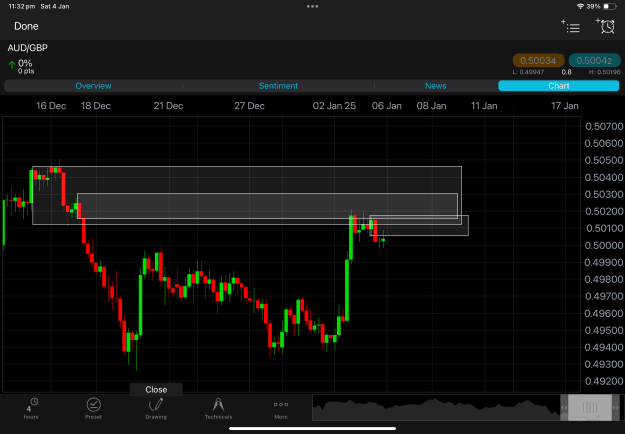Click the 08 Jan date label
The width and height of the screenshot is (625, 434).
click(431, 106)
